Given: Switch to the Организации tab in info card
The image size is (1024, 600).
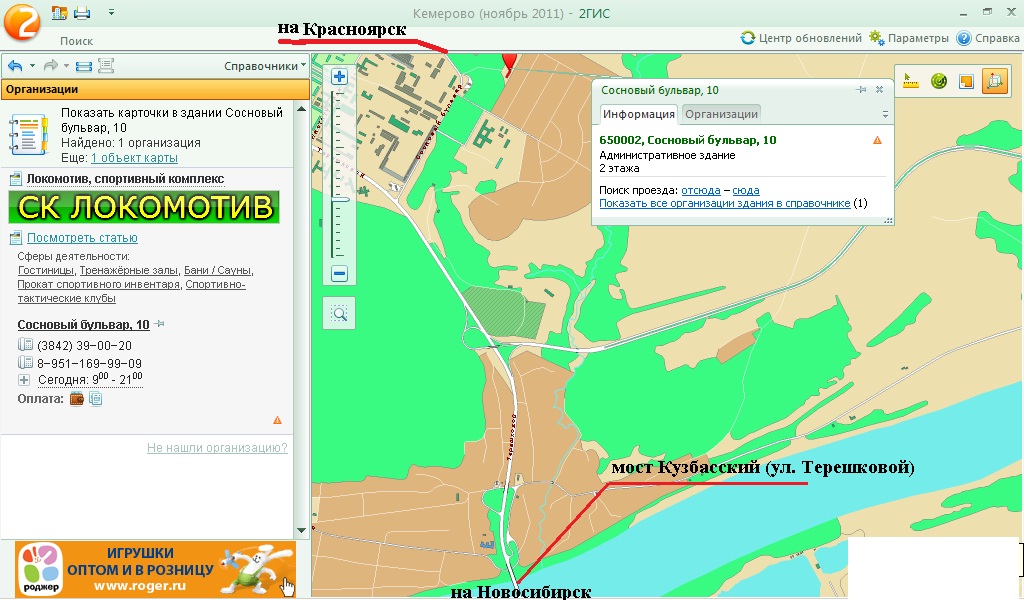Looking at the screenshot, I should [x=721, y=114].
